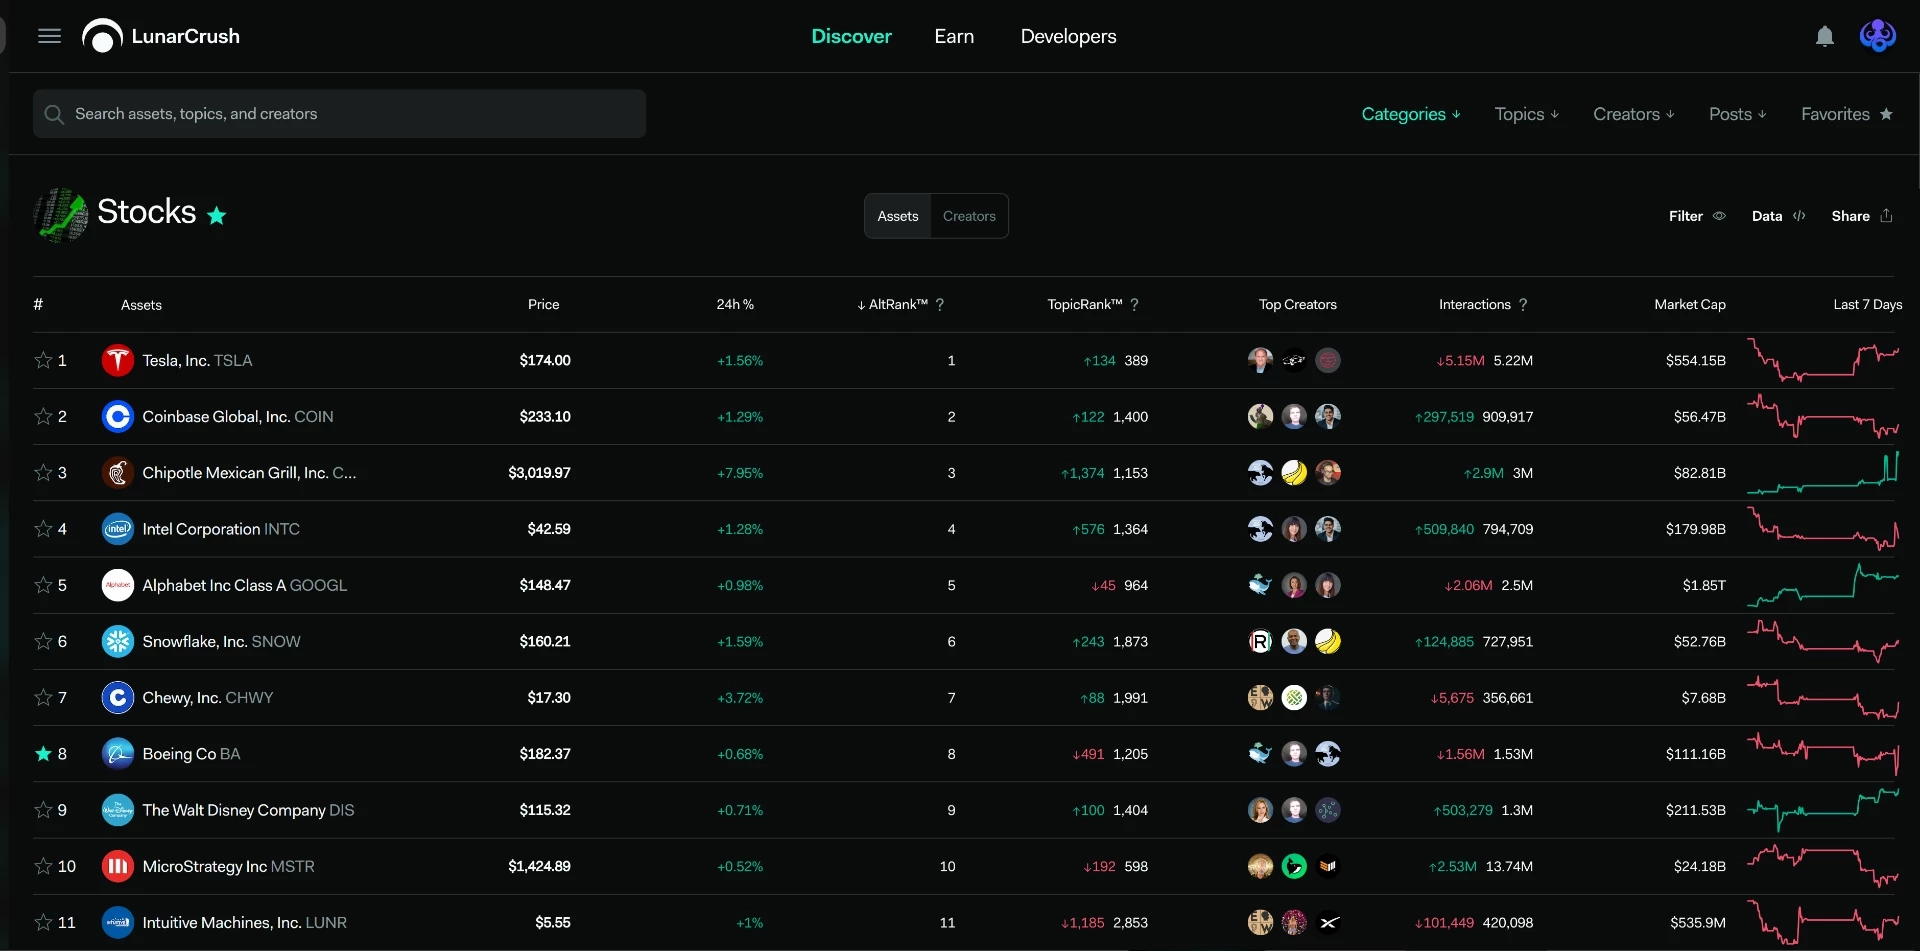Click the Share upload icon

(1887, 216)
